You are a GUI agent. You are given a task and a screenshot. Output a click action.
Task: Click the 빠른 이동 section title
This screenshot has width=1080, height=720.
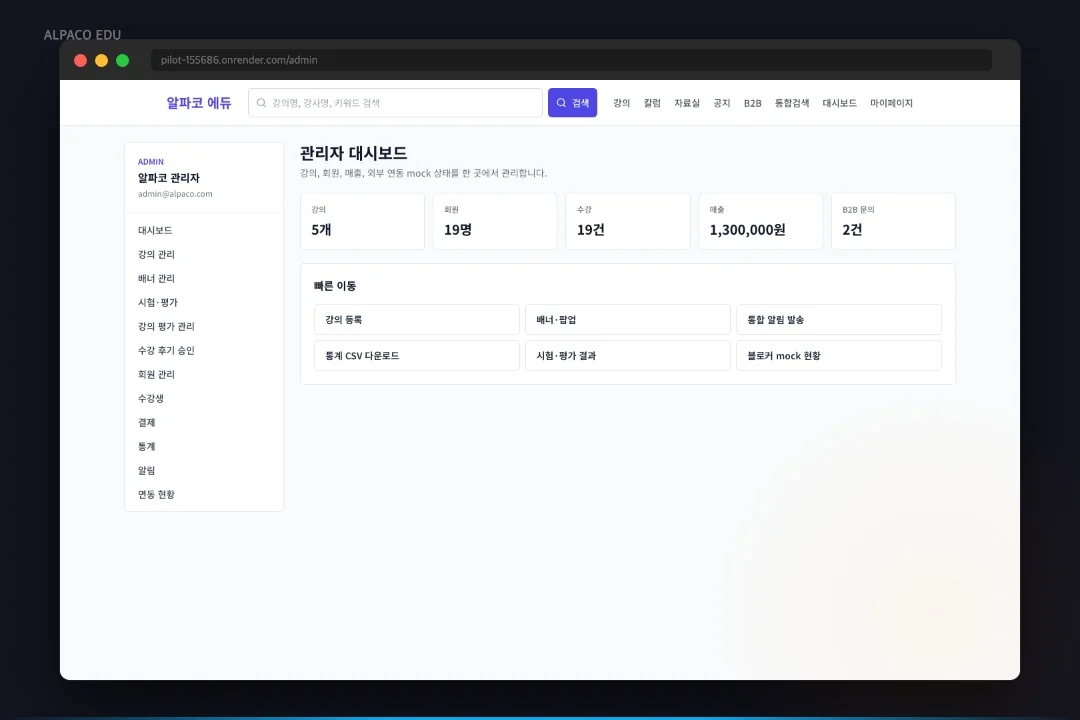coord(335,285)
